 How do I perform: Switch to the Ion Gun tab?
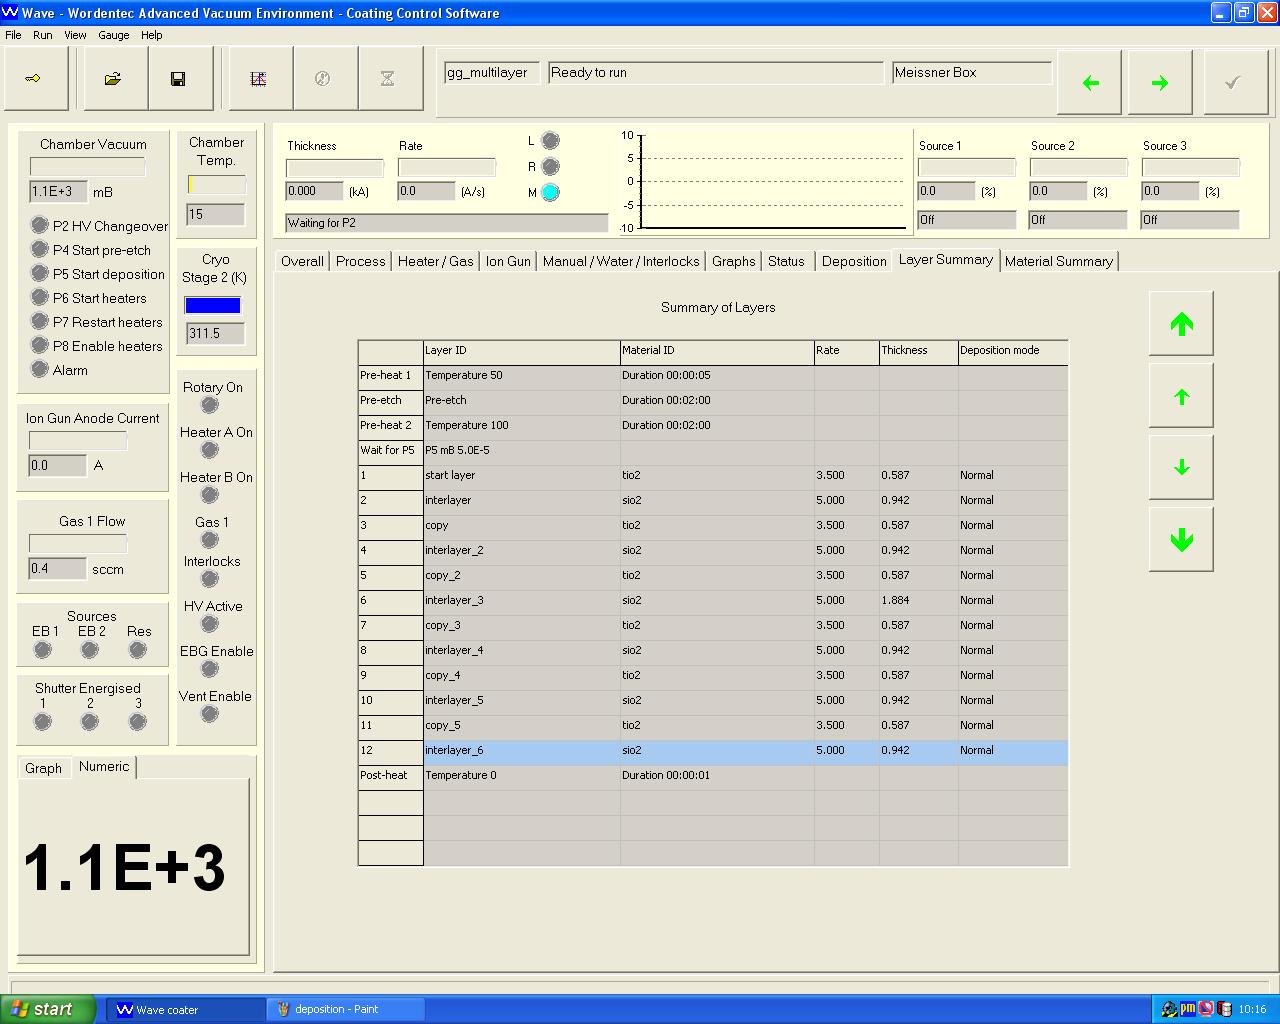click(508, 261)
